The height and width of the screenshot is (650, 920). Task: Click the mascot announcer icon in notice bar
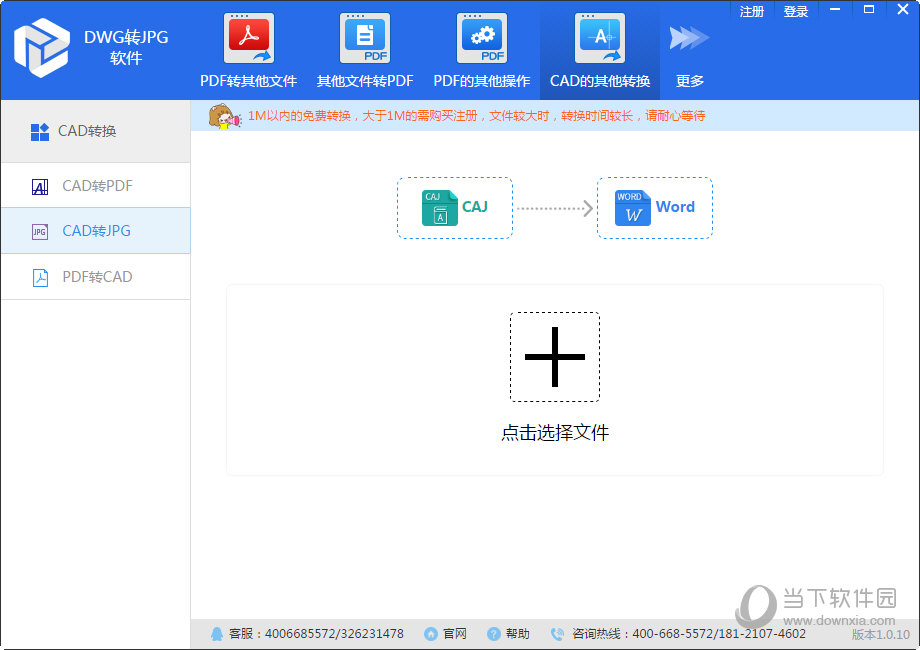point(225,116)
